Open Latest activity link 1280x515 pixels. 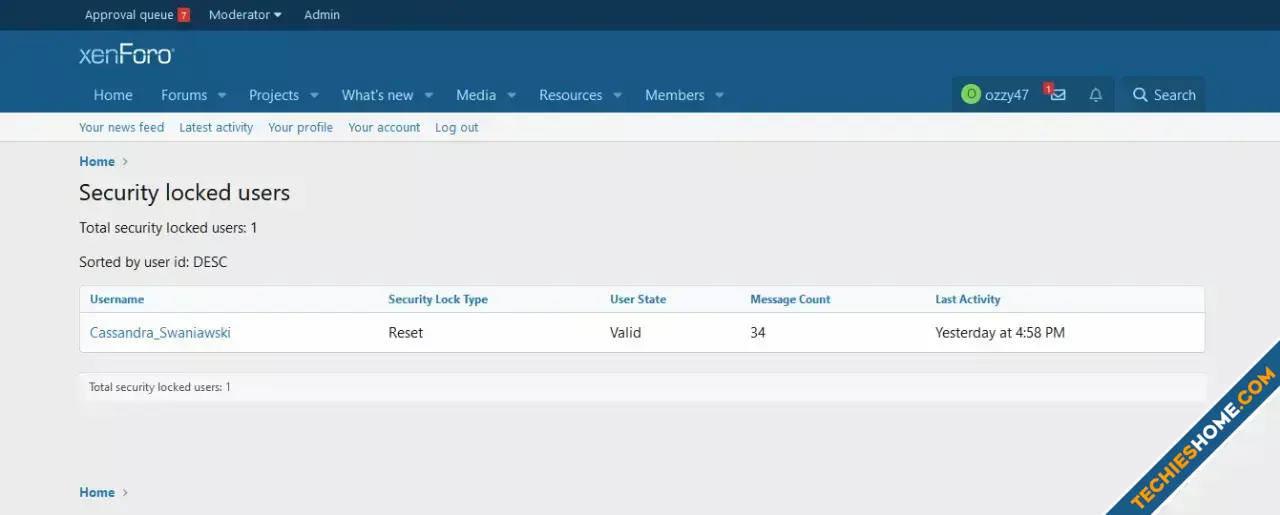tap(216, 127)
